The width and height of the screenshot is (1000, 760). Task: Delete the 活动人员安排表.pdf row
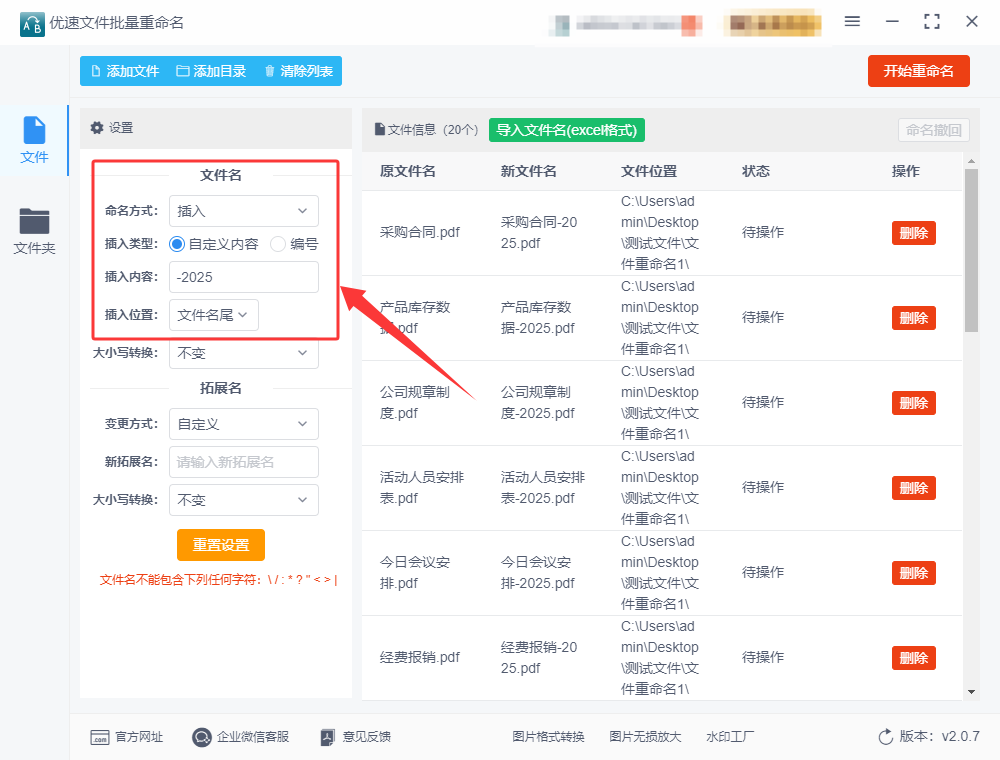pyautogui.click(x=913, y=488)
